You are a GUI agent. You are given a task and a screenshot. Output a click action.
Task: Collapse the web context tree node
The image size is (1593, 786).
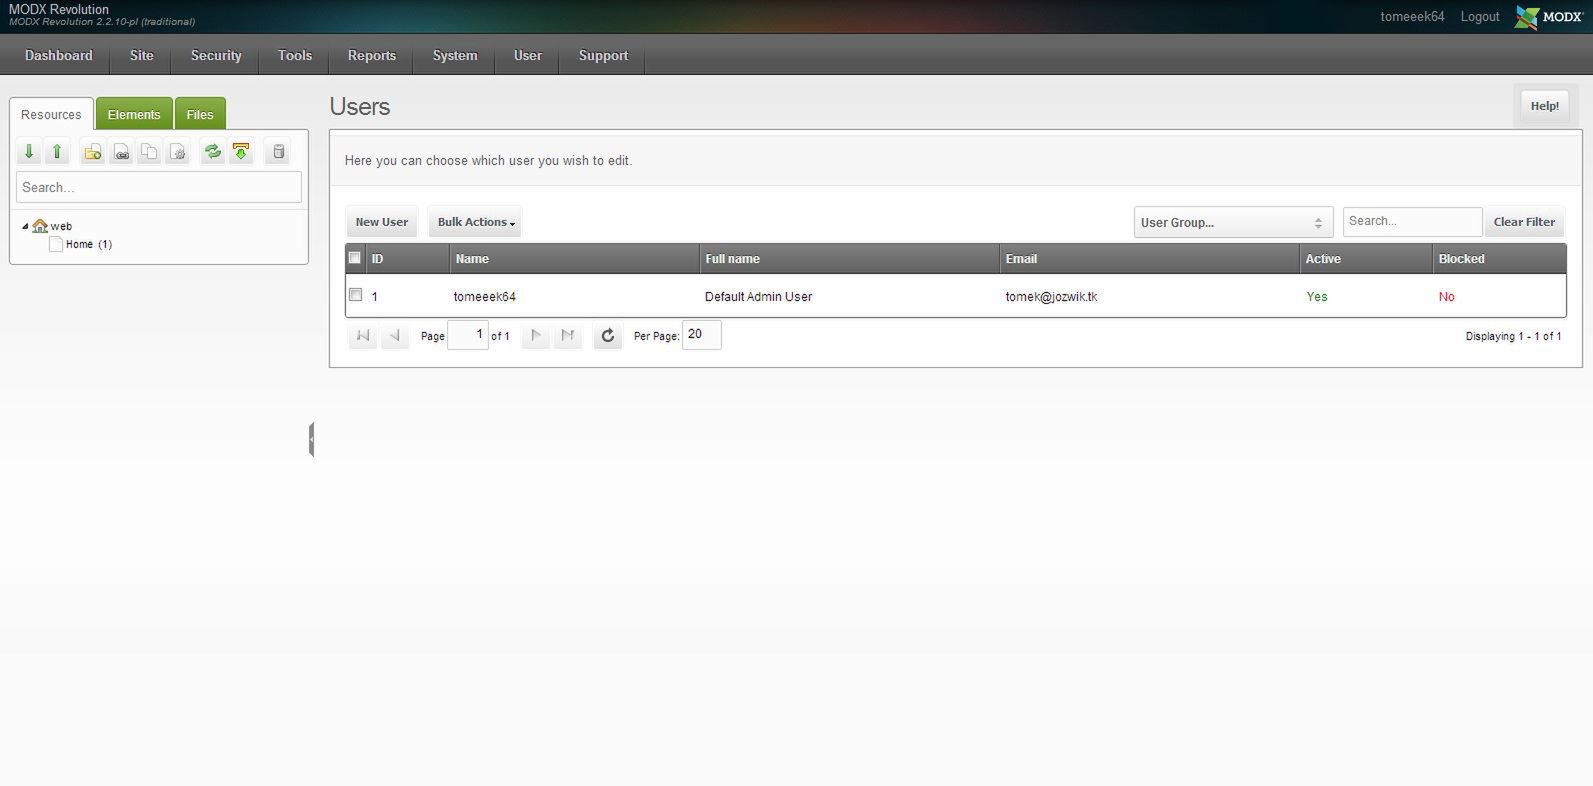click(25, 227)
